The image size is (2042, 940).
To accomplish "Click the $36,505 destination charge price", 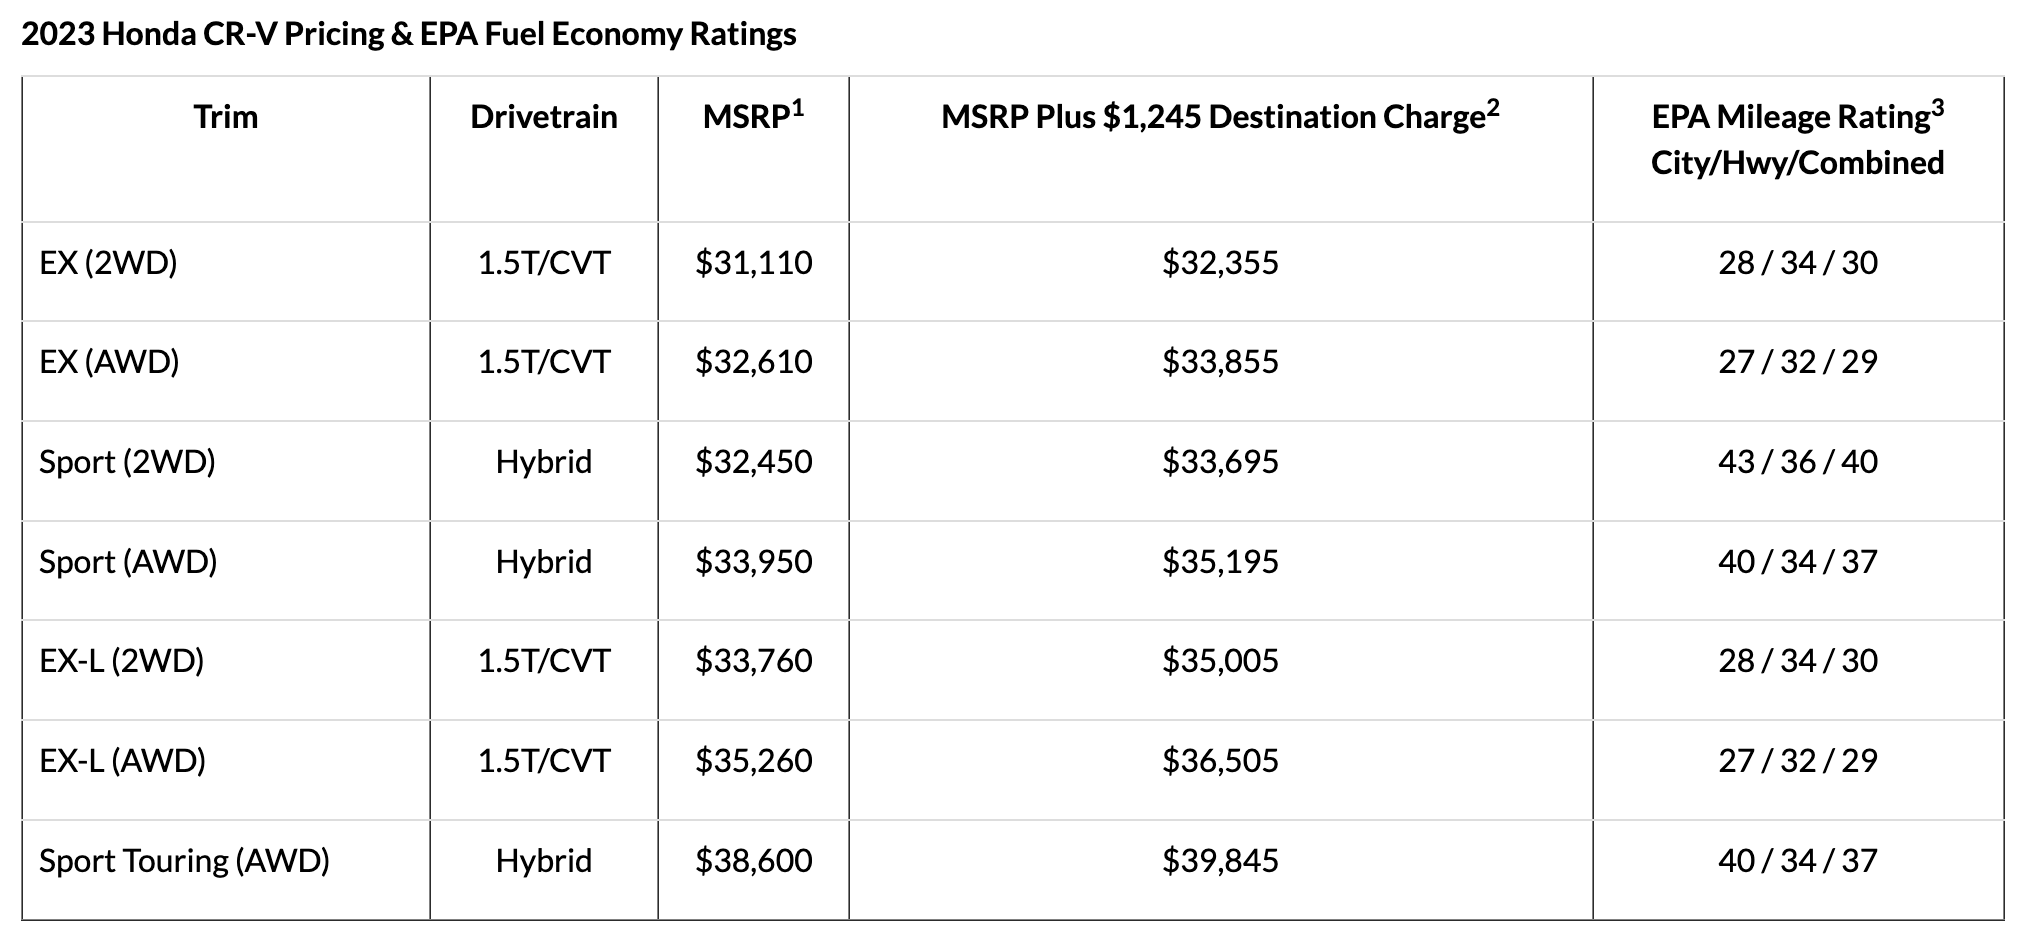I will click(1220, 760).
